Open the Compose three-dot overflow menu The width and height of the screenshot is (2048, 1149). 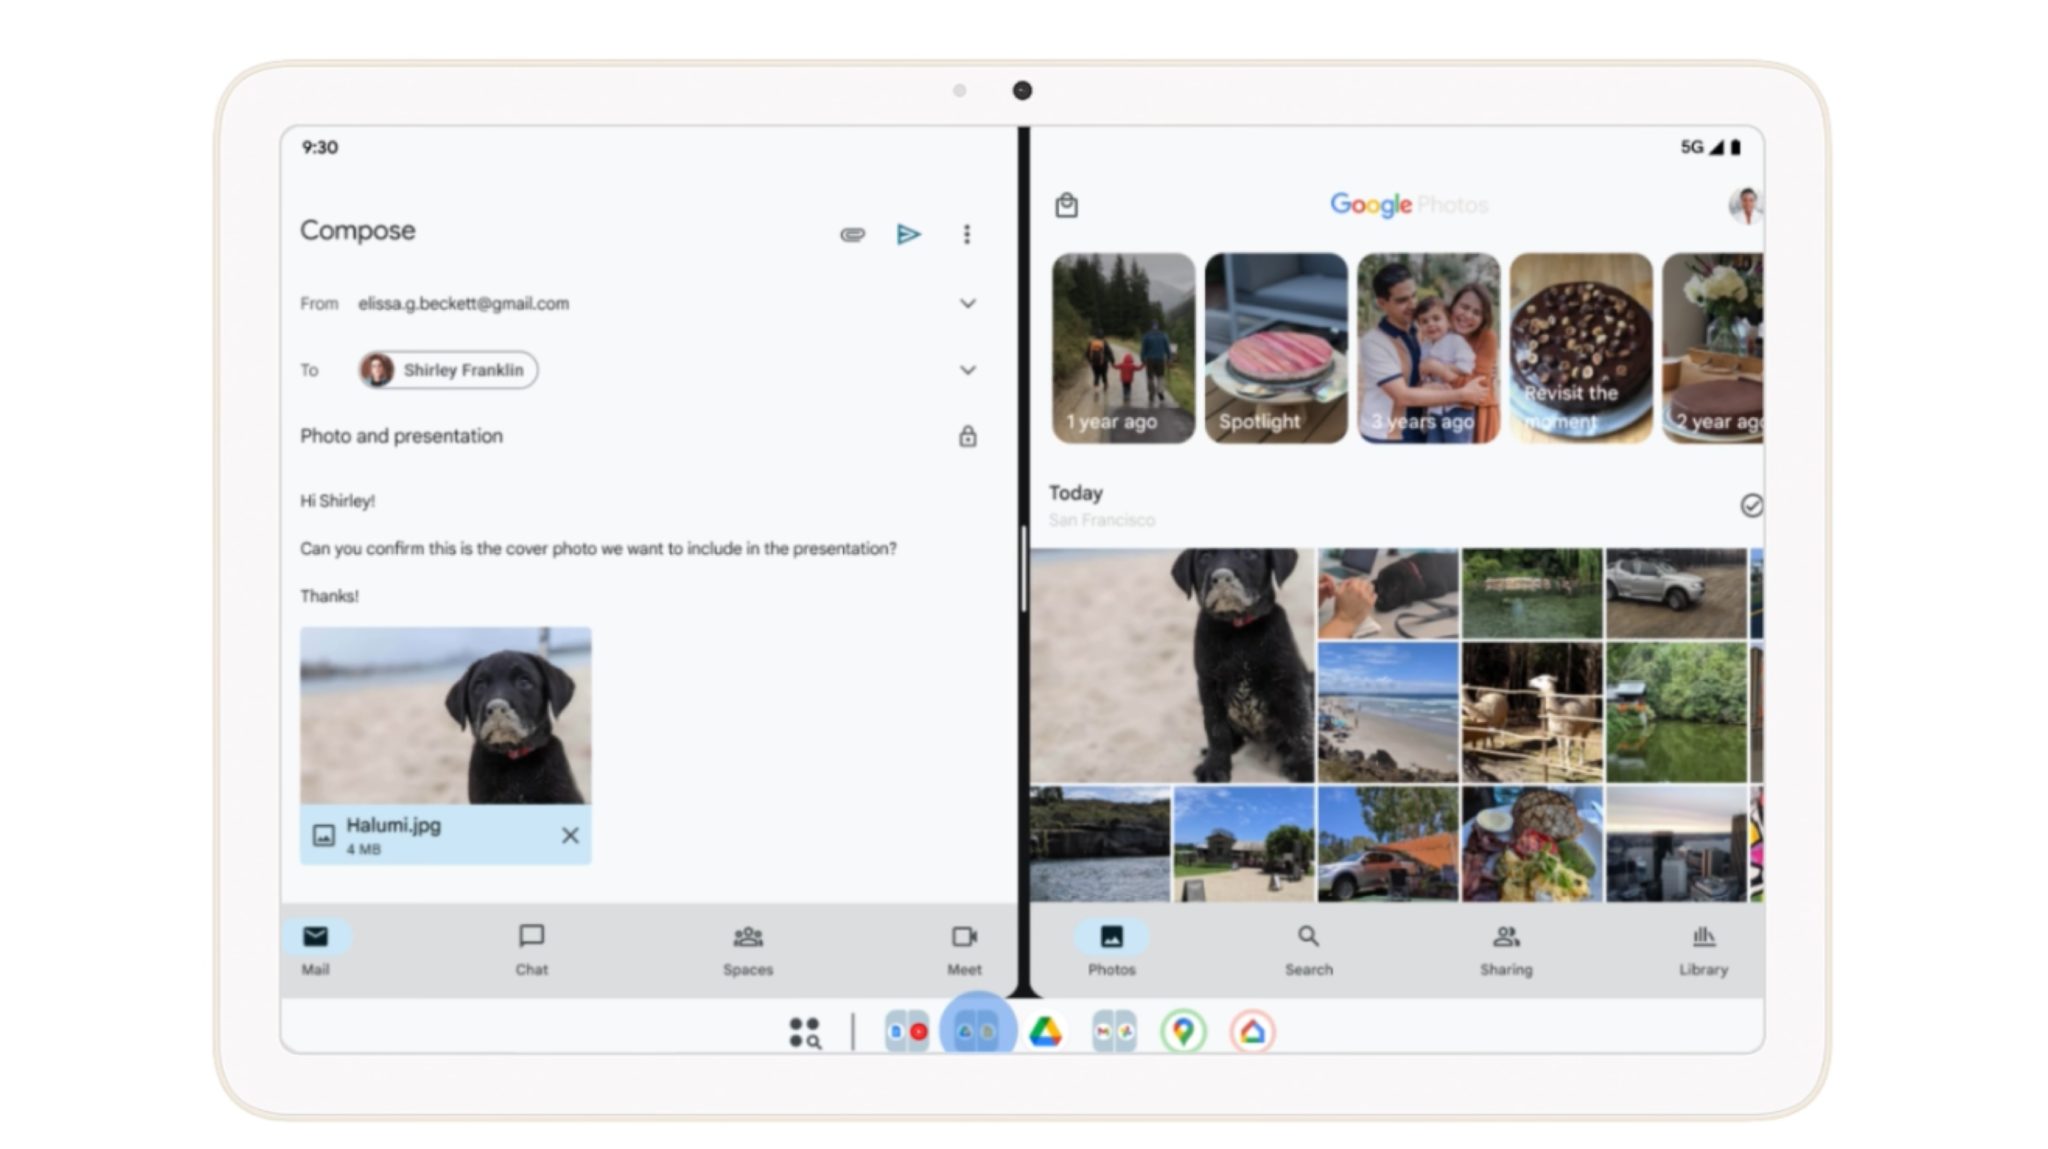966,234
